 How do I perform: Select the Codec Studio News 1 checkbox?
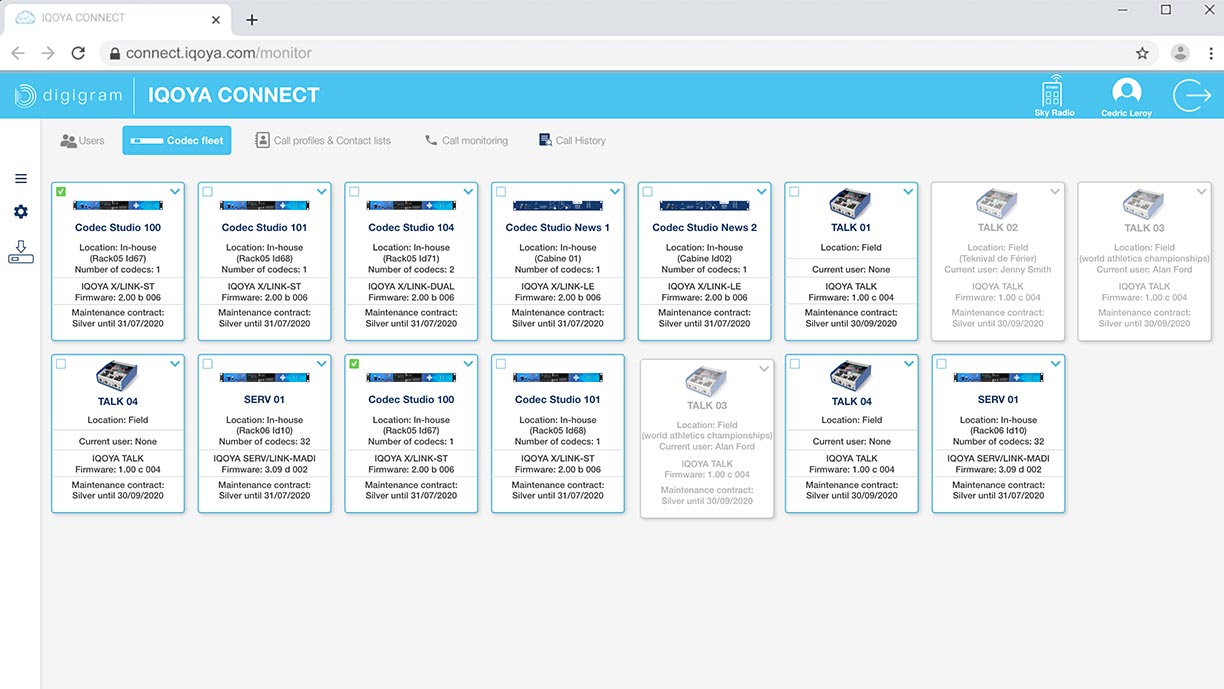click(x=501, y=192)
